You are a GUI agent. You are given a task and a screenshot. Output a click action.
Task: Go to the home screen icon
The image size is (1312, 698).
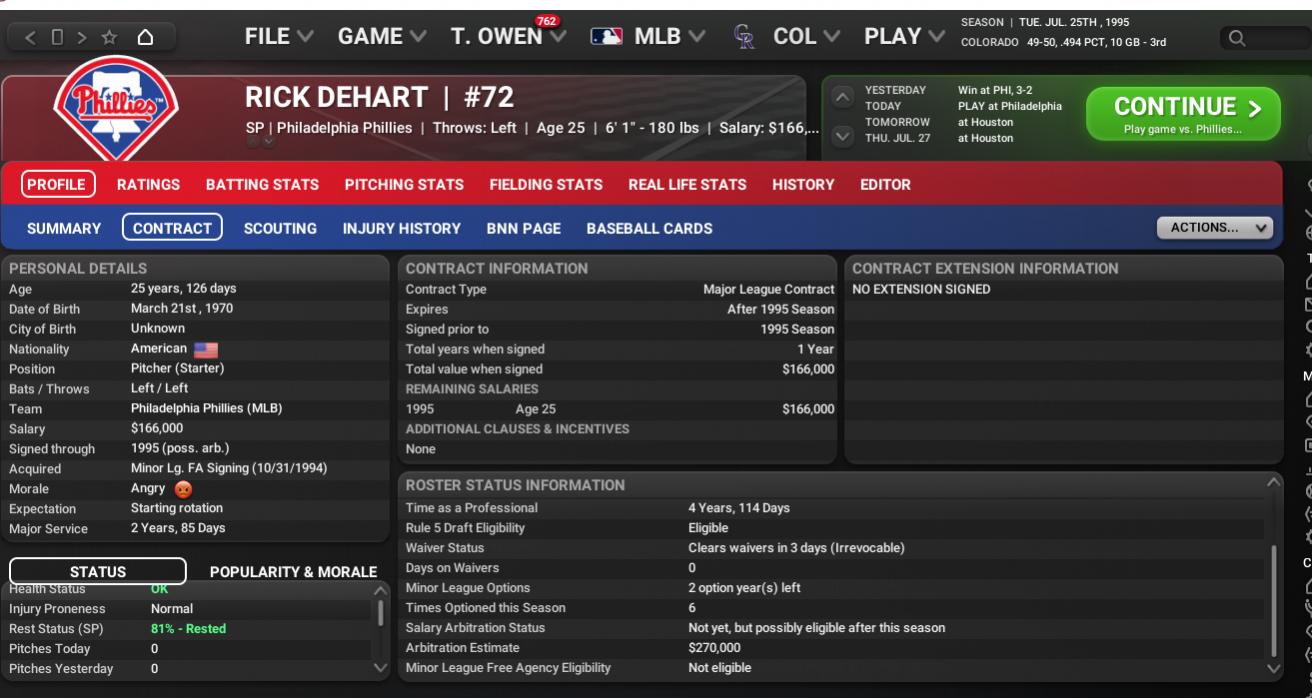(x=145, y=37)
